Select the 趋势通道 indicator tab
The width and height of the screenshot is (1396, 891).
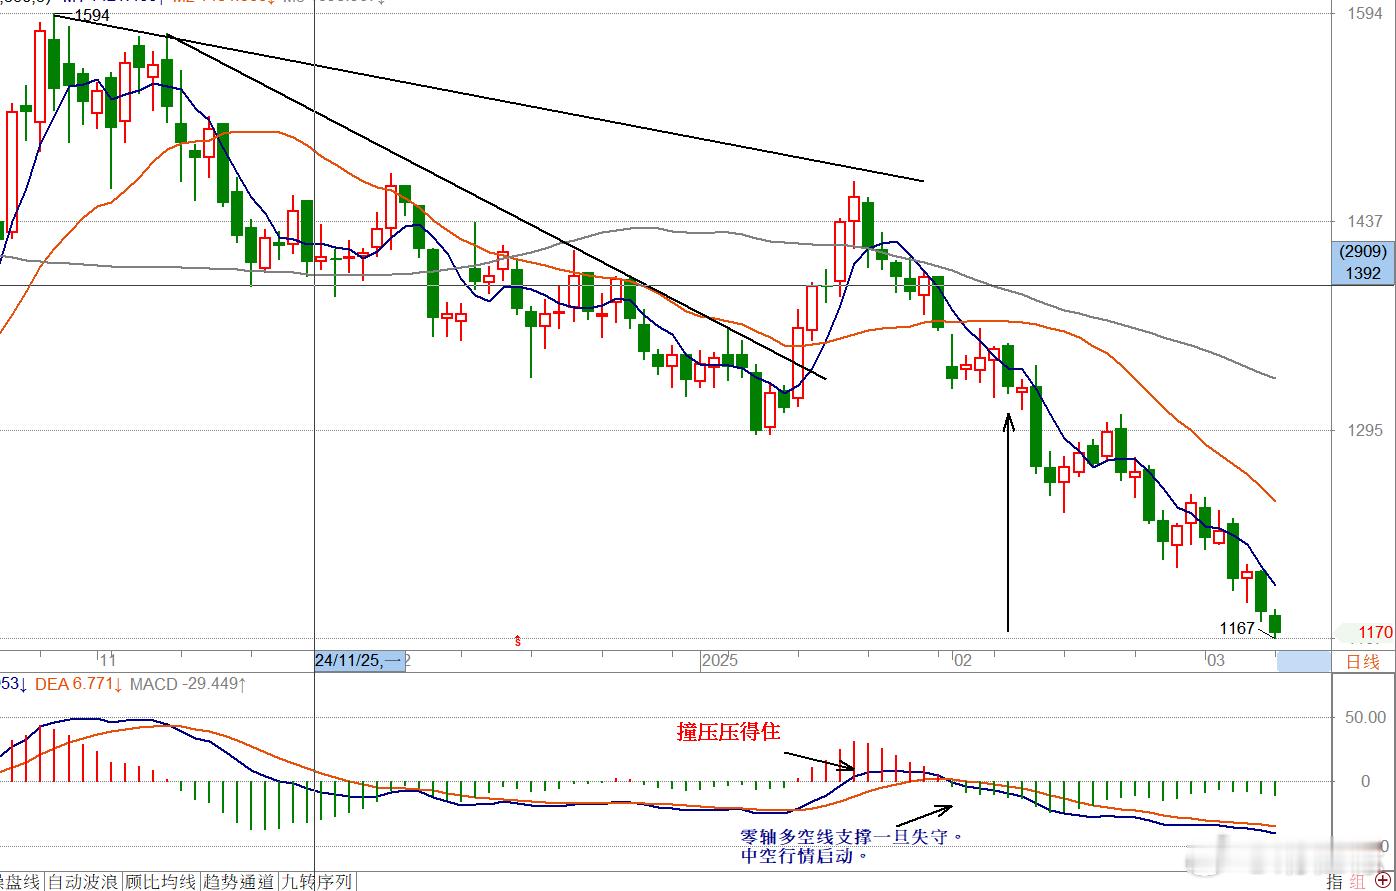click(238, 881)
